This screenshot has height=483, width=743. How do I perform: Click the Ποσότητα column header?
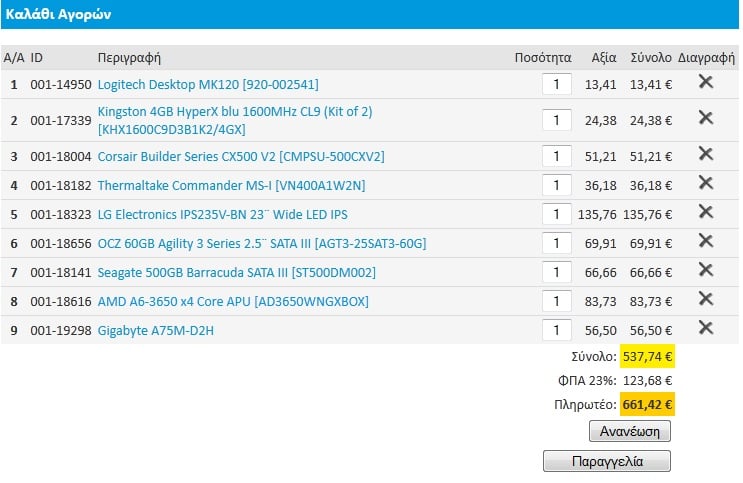[x=543, y=58]
